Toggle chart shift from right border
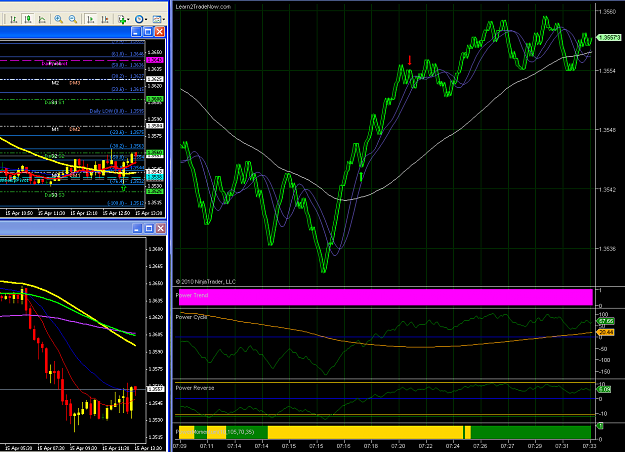625x452 pixels. 105,19
